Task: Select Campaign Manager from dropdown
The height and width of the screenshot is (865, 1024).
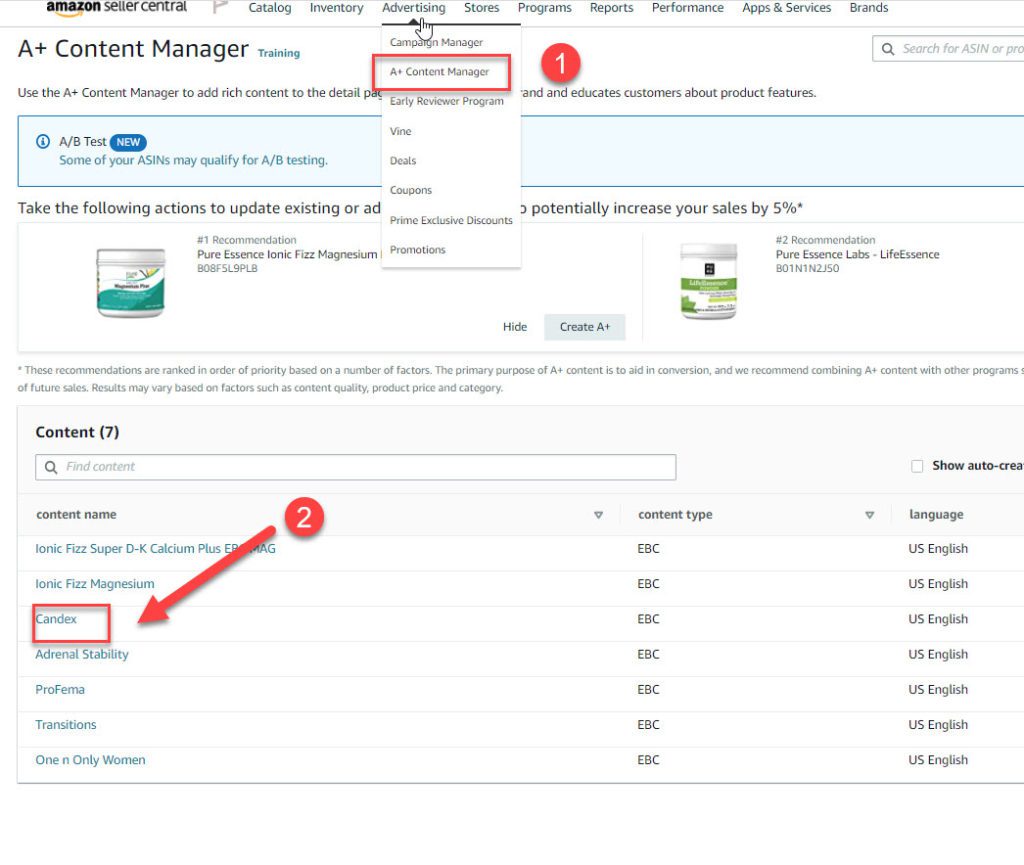Action: click(x=436, y=42)
